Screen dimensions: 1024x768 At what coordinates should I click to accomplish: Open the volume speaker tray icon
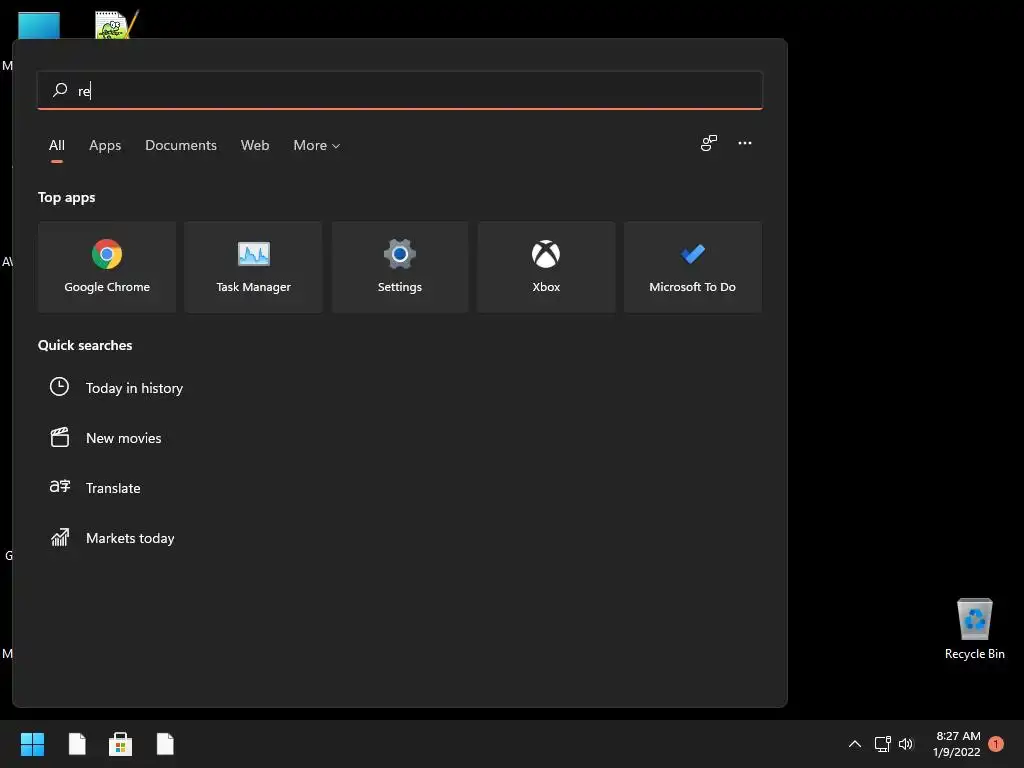(x=906, y=744)
